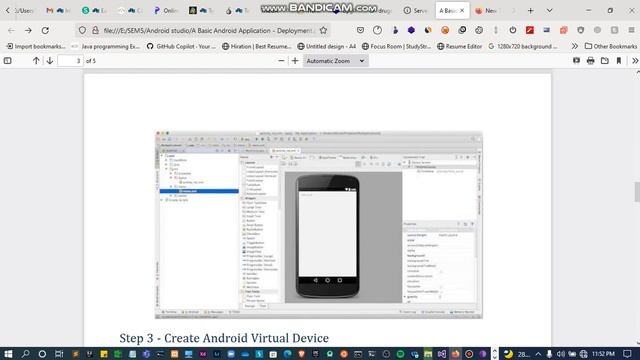The image size is (640, 360).
Task: Toggle the PDF viewer sidebar
Action: coord(7,61)
